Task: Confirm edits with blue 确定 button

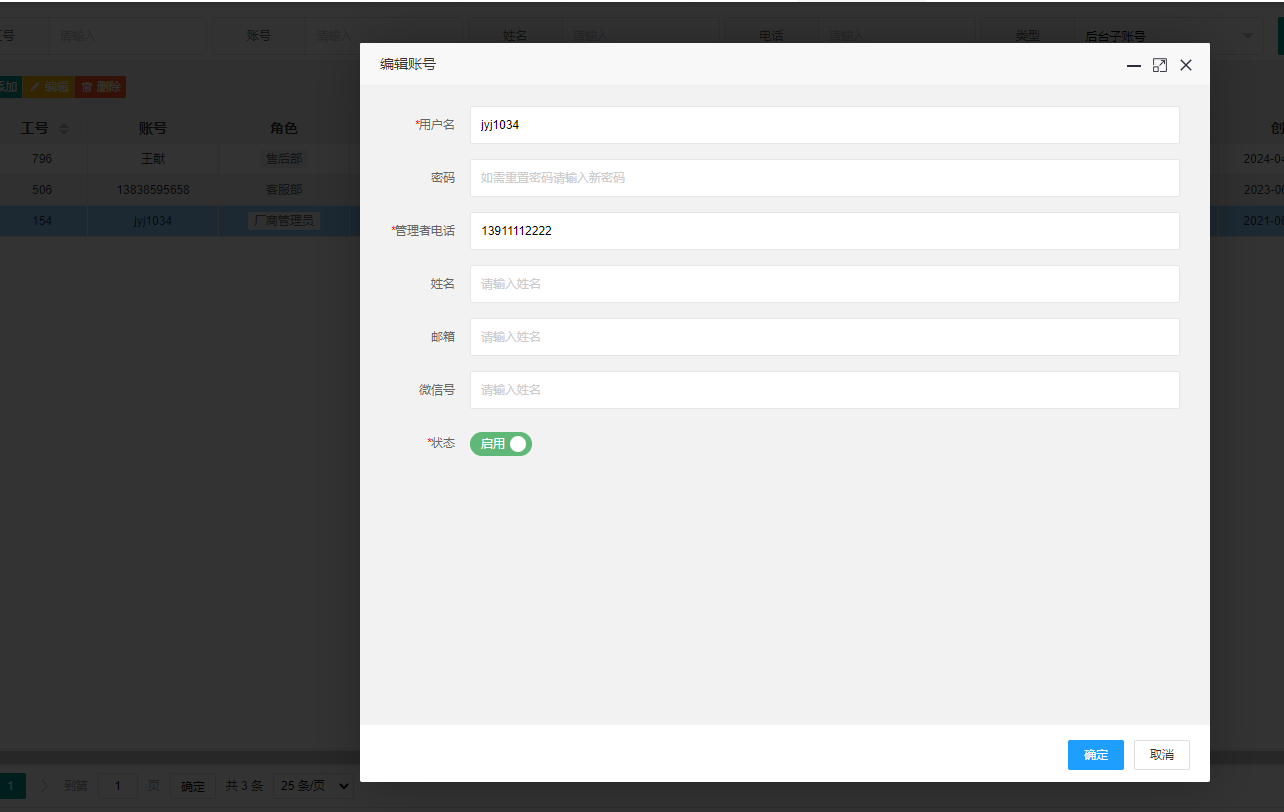Action: [x=1096, y=755]
